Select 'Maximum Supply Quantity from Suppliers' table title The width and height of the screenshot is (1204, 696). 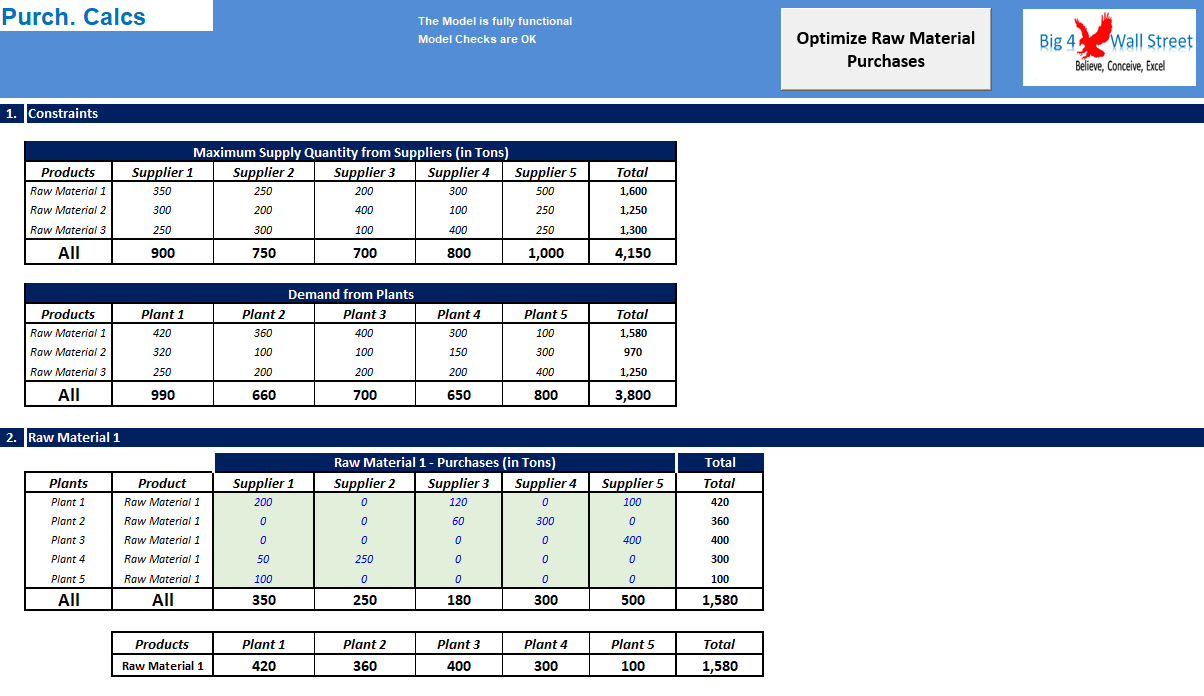(351, 152)
